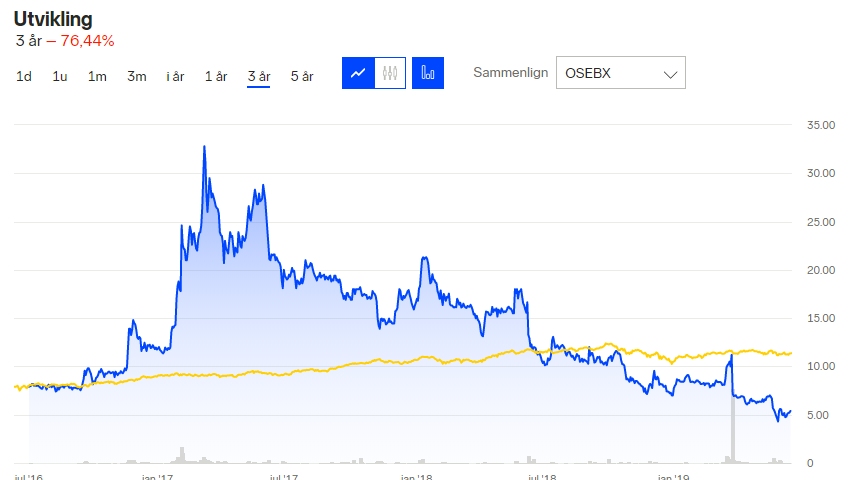Select the underlined 3 år range
Image resolution: width=849 pixels, height=480 pixels.
coord(259,77)
